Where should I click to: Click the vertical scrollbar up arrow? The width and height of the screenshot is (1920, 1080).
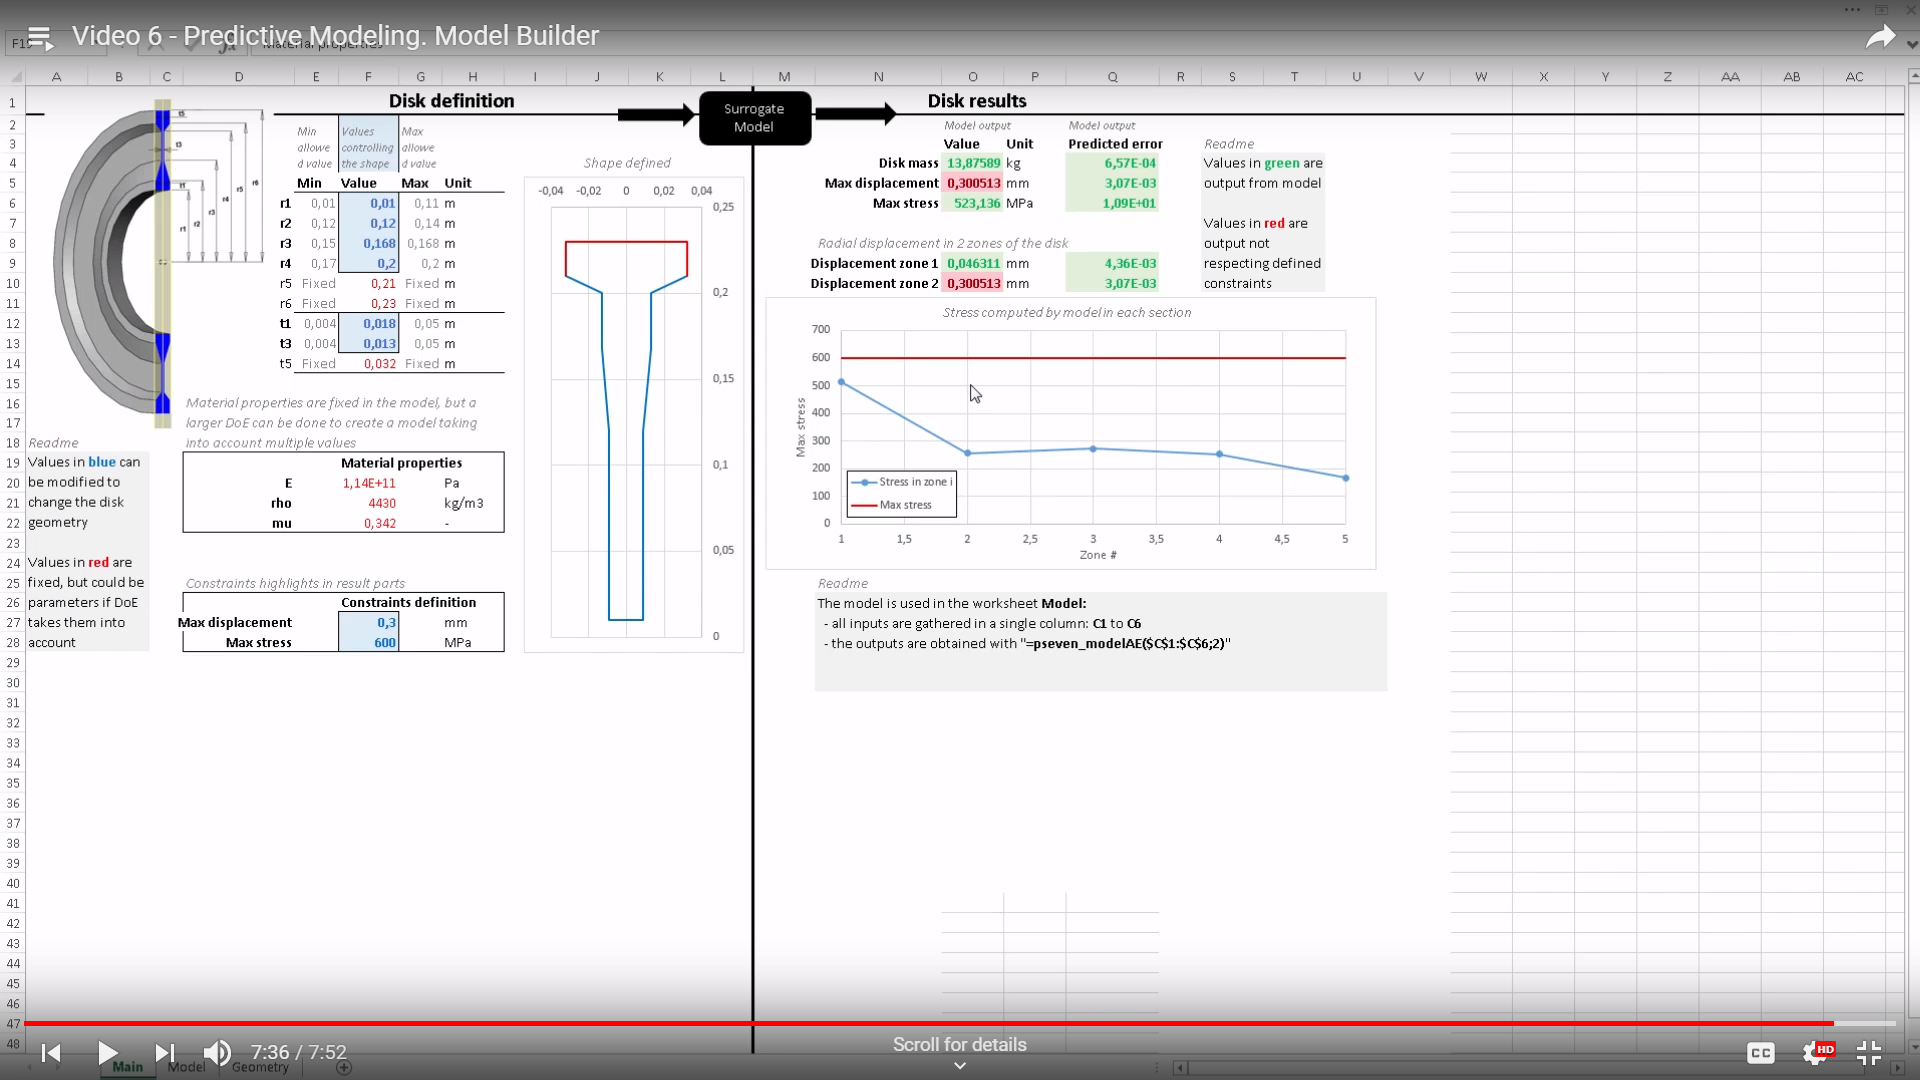[1913, 76]
